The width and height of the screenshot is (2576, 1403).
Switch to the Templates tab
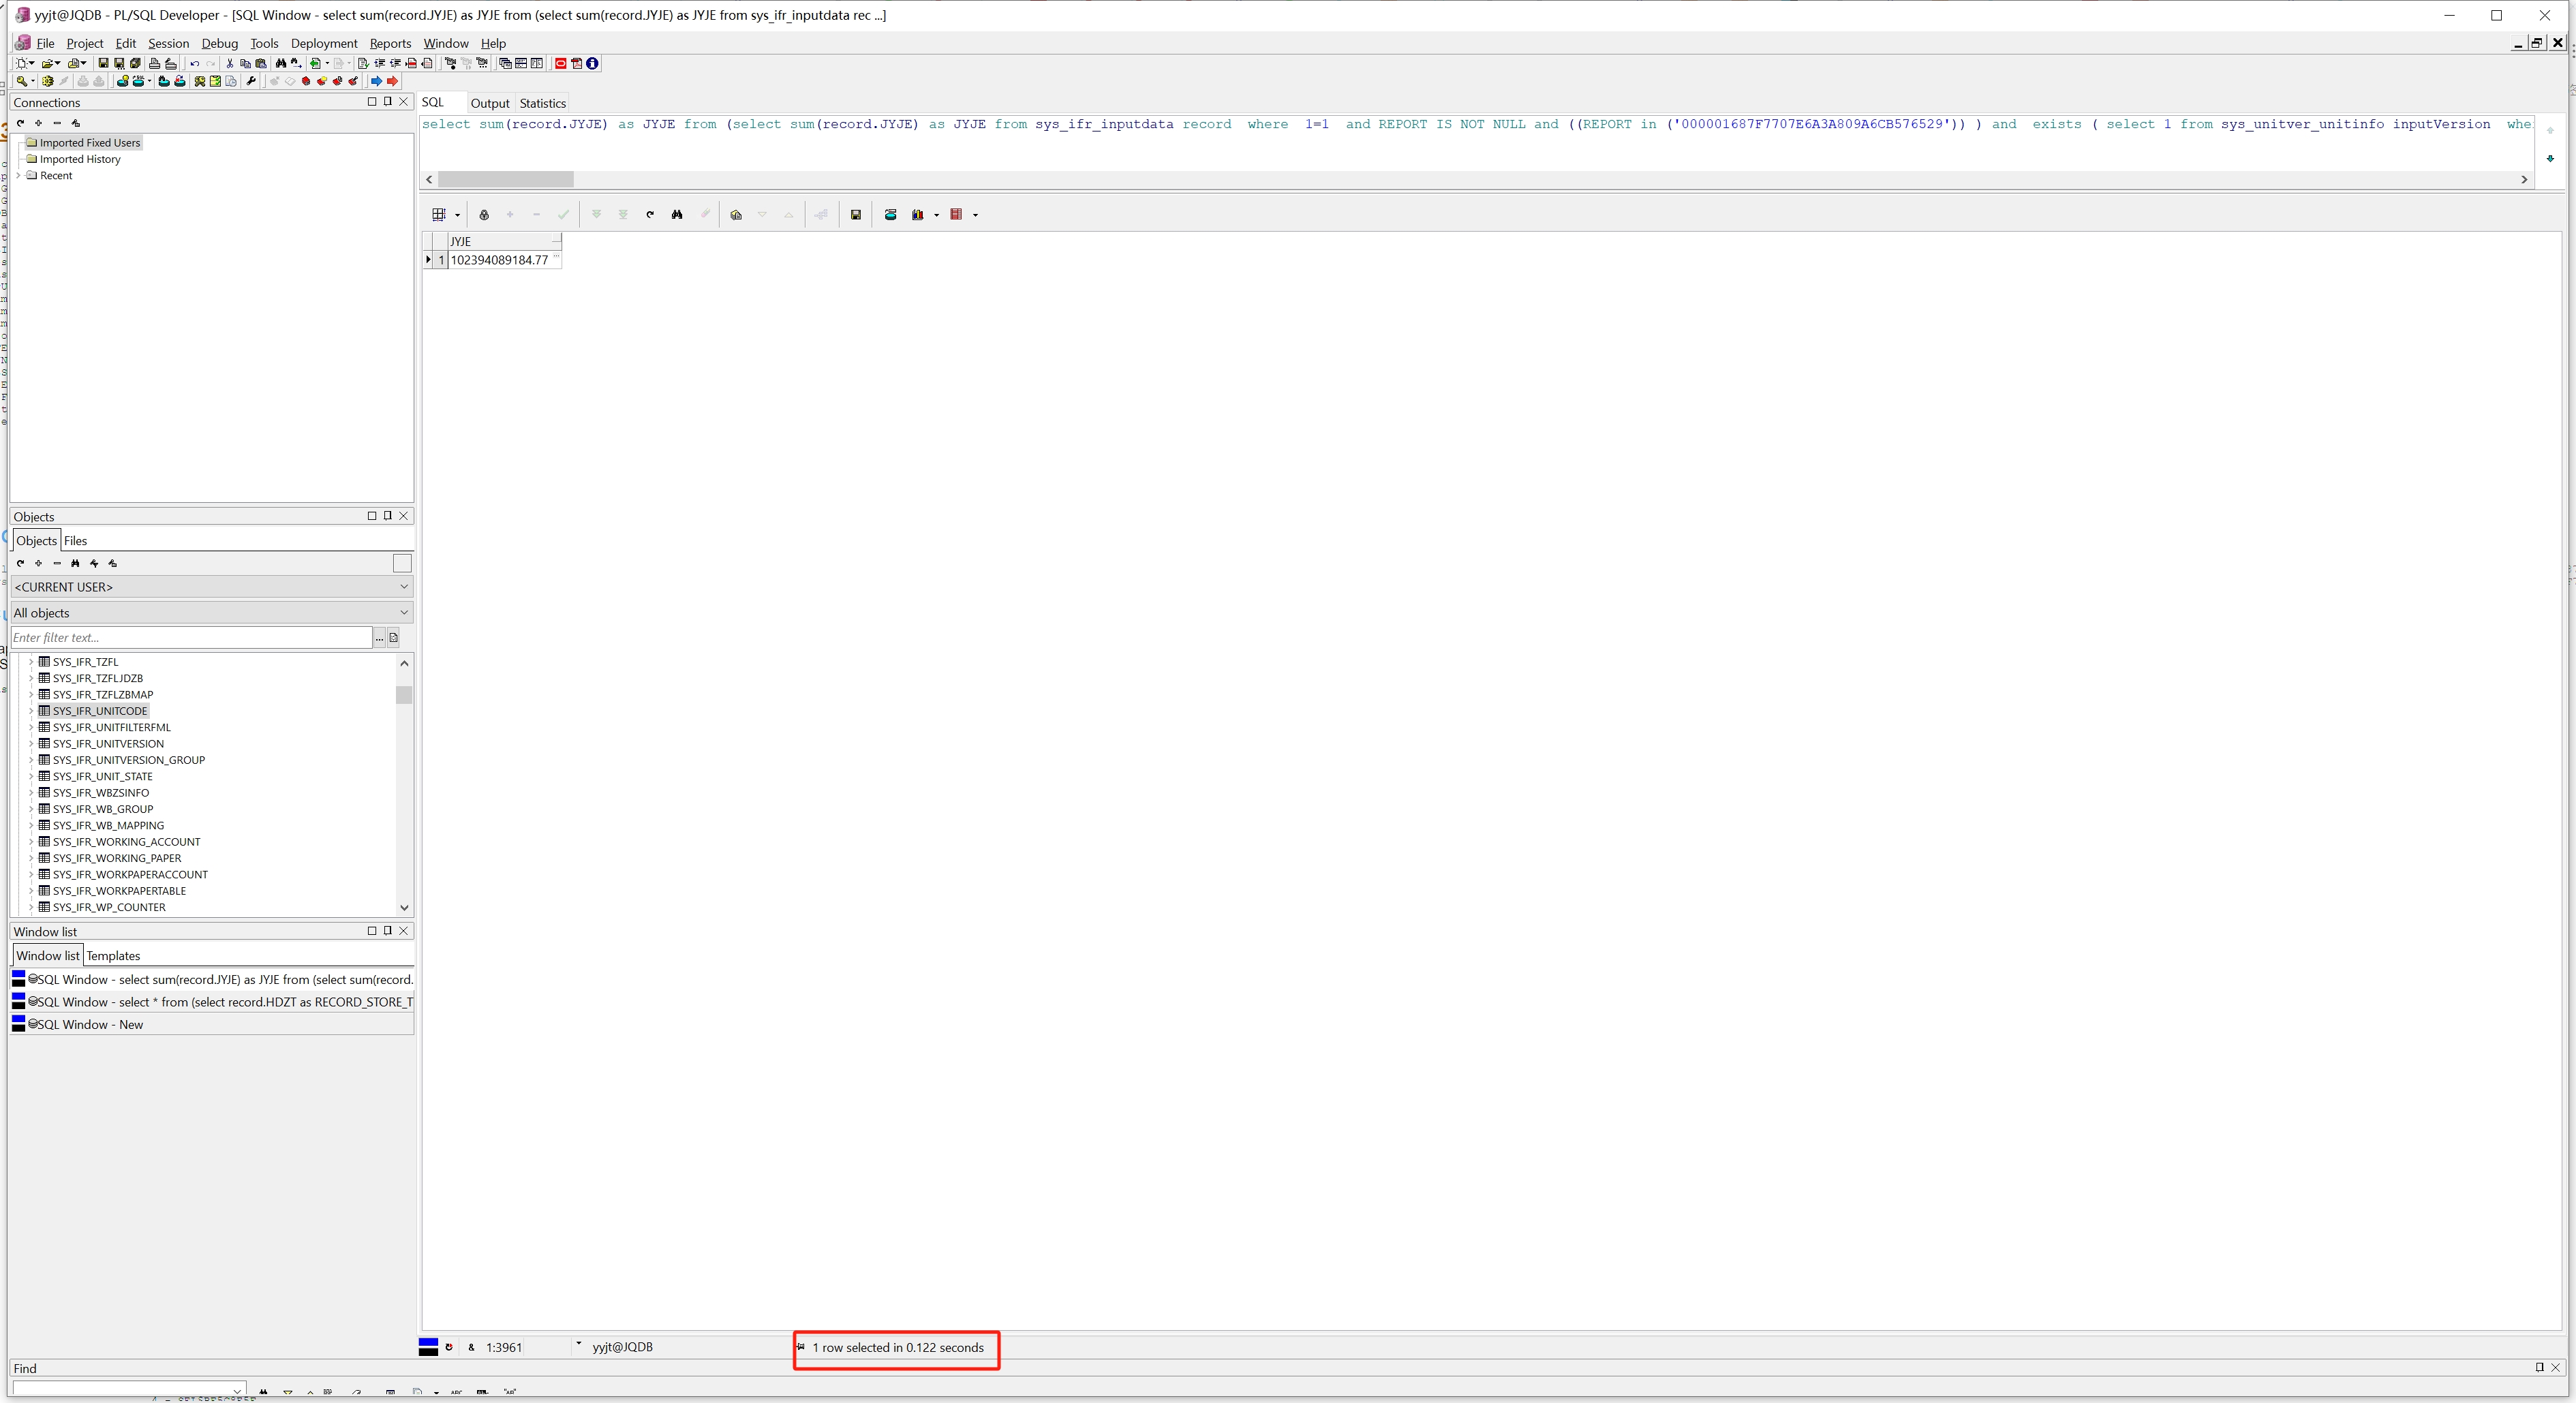(114, 955)
